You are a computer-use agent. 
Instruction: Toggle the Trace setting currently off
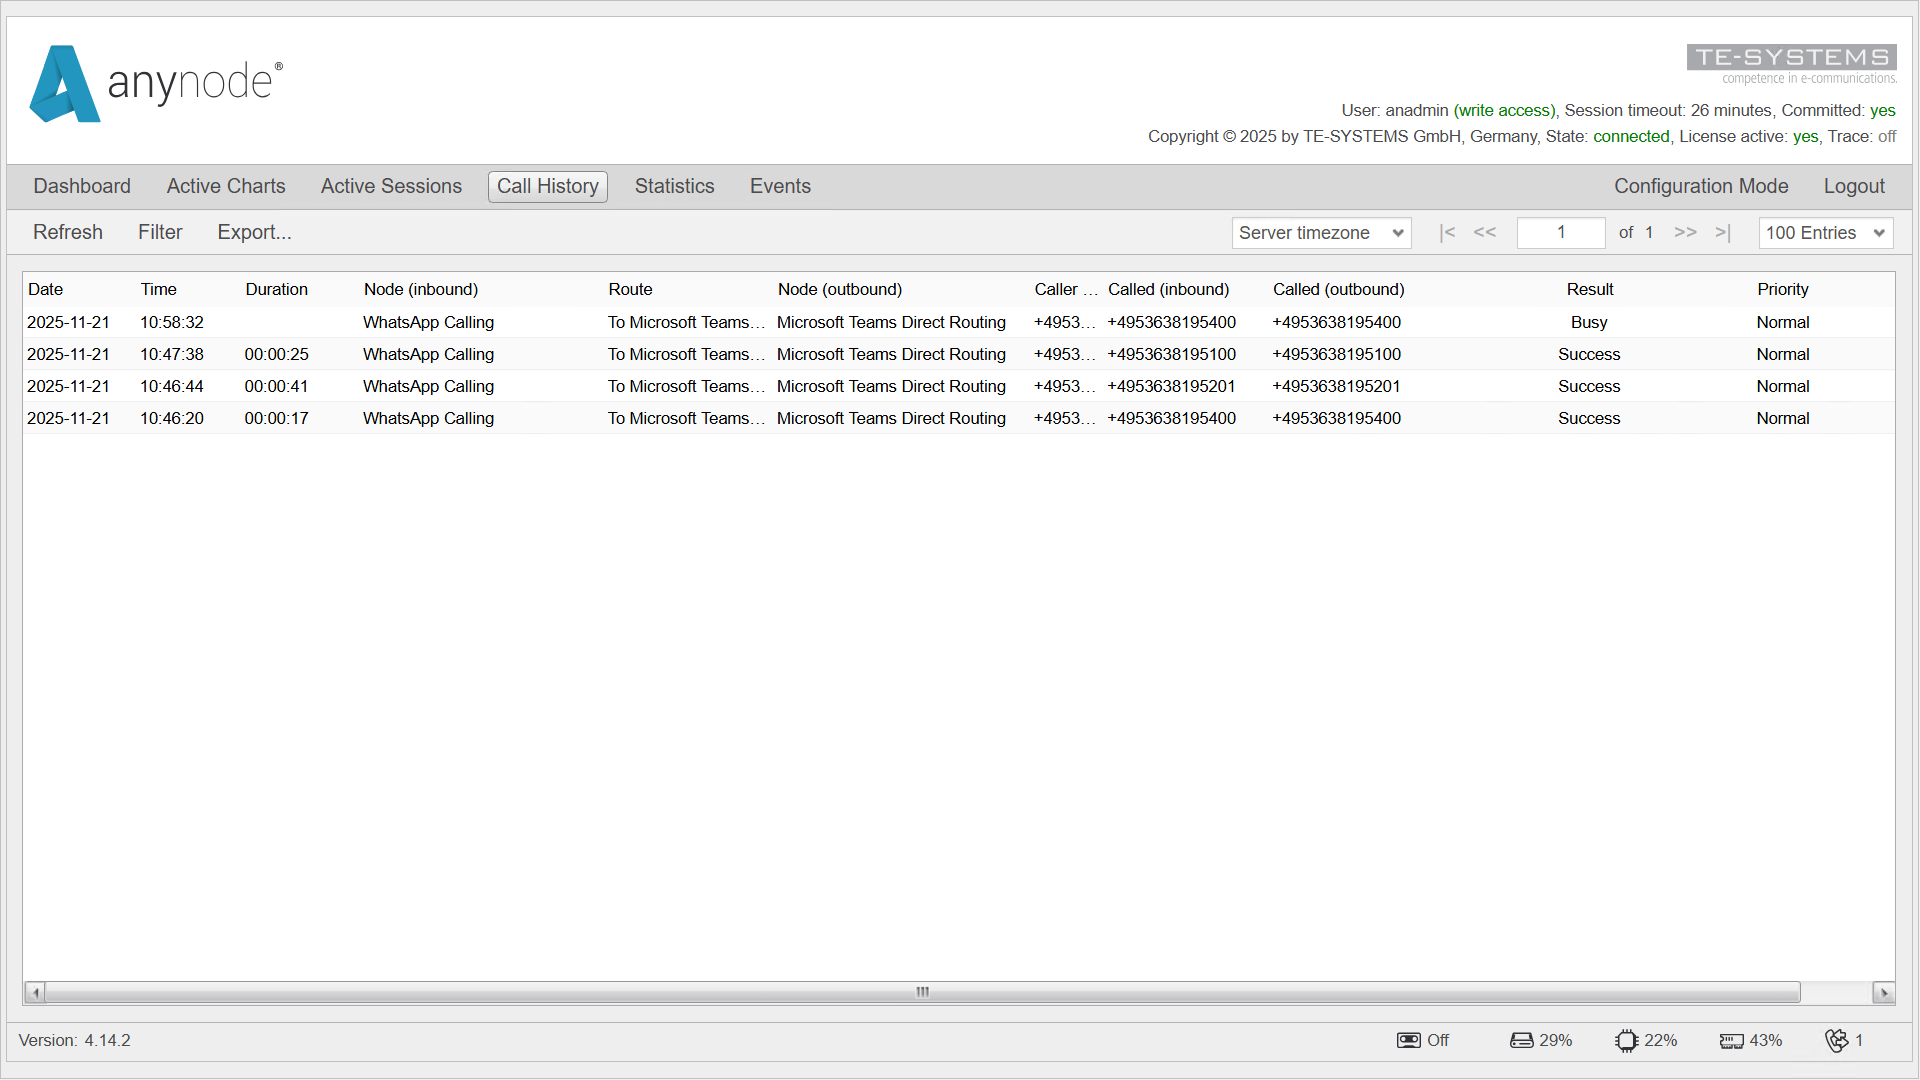tap(1885, 136)
